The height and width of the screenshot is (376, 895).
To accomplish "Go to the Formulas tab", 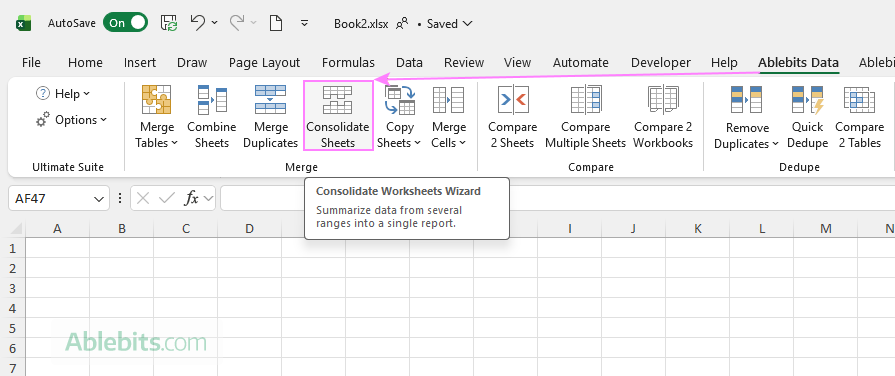I will pos(348,63).
